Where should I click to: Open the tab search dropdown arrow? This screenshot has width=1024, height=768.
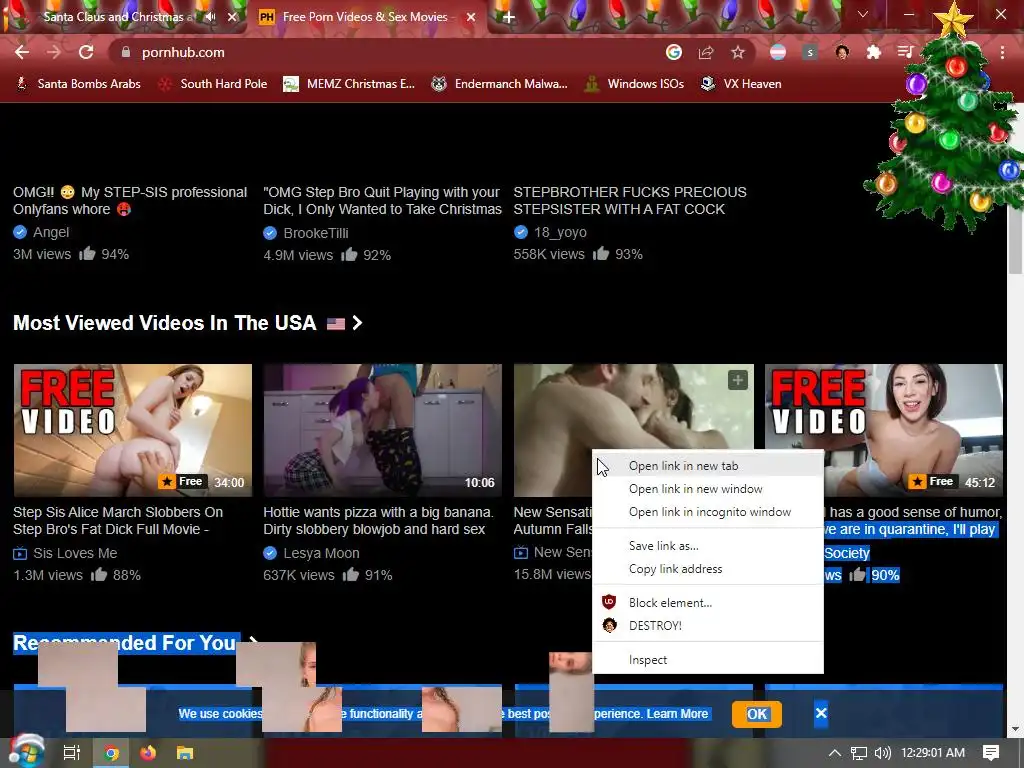click(863, 14)
